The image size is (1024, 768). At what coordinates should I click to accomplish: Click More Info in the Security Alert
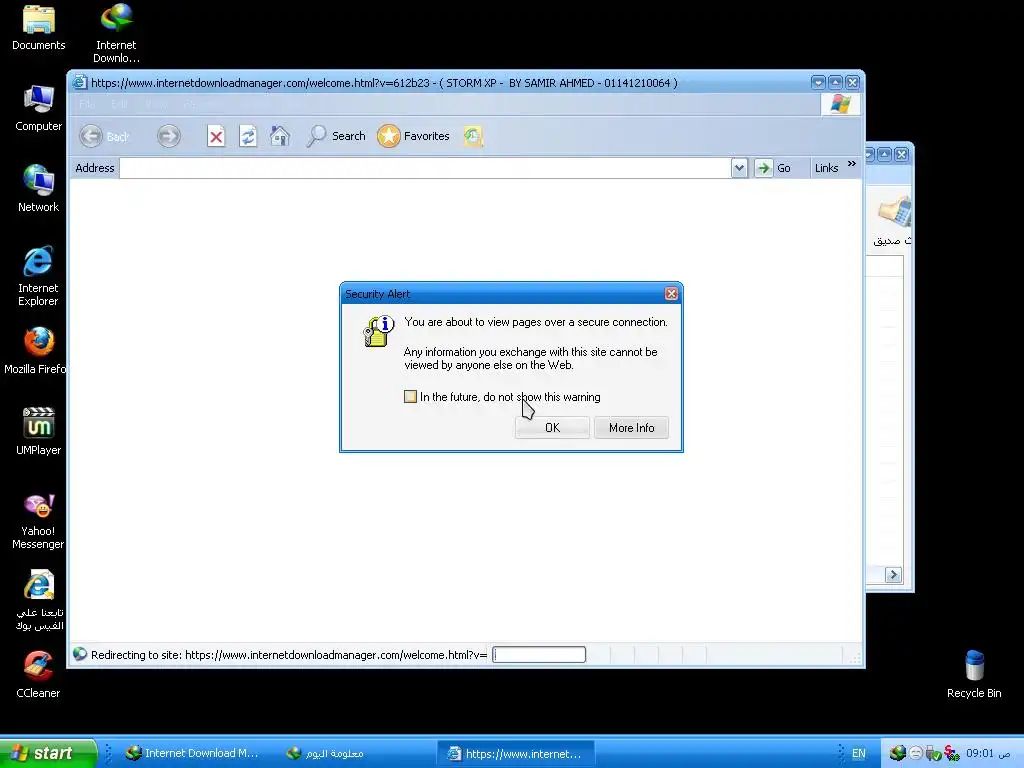point(632,428)
